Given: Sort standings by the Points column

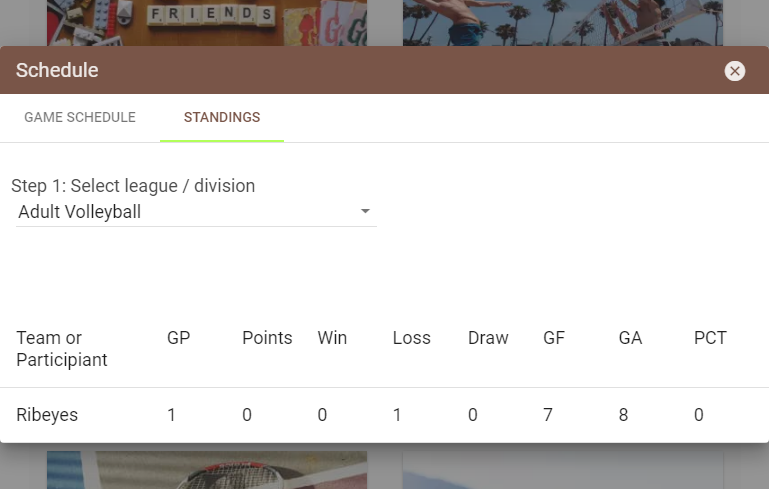Looking at the screenshot, I should click(x=267, y=338).
